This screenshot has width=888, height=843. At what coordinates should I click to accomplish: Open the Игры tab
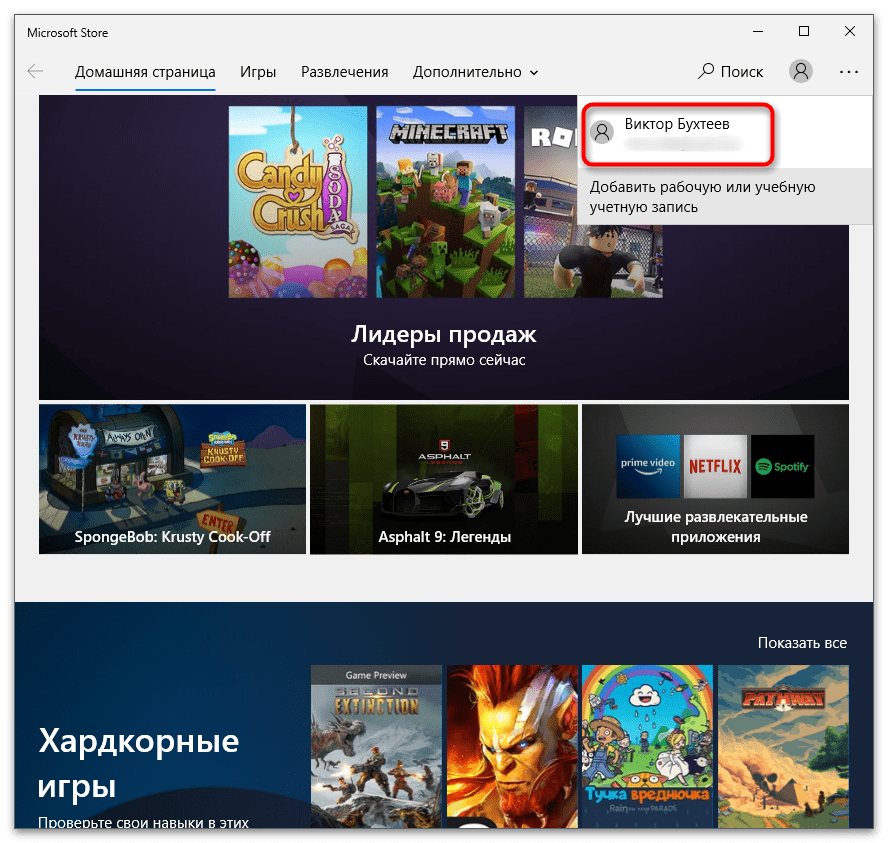[x=258, y=72]
